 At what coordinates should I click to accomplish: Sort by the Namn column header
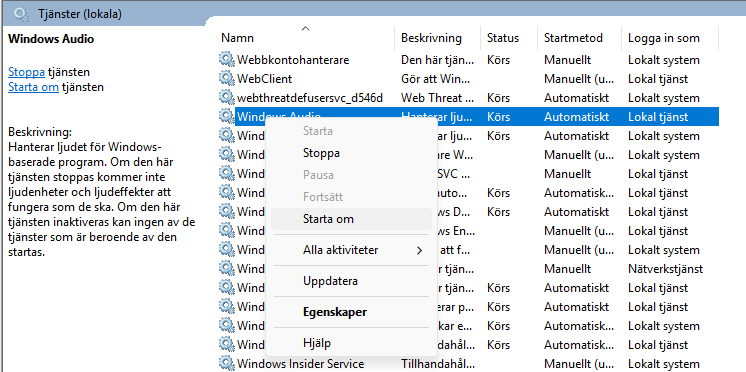click(x=237, y=38)
